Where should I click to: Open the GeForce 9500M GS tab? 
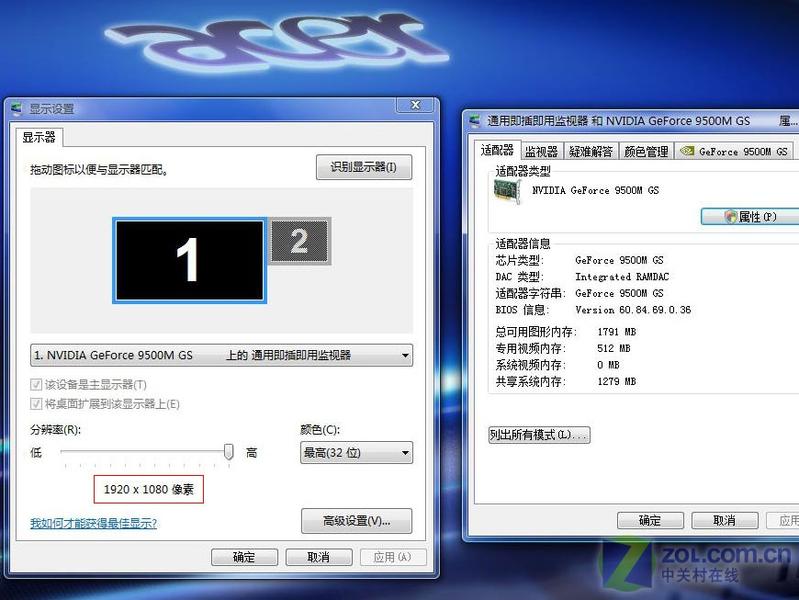(x=734, y=151)
